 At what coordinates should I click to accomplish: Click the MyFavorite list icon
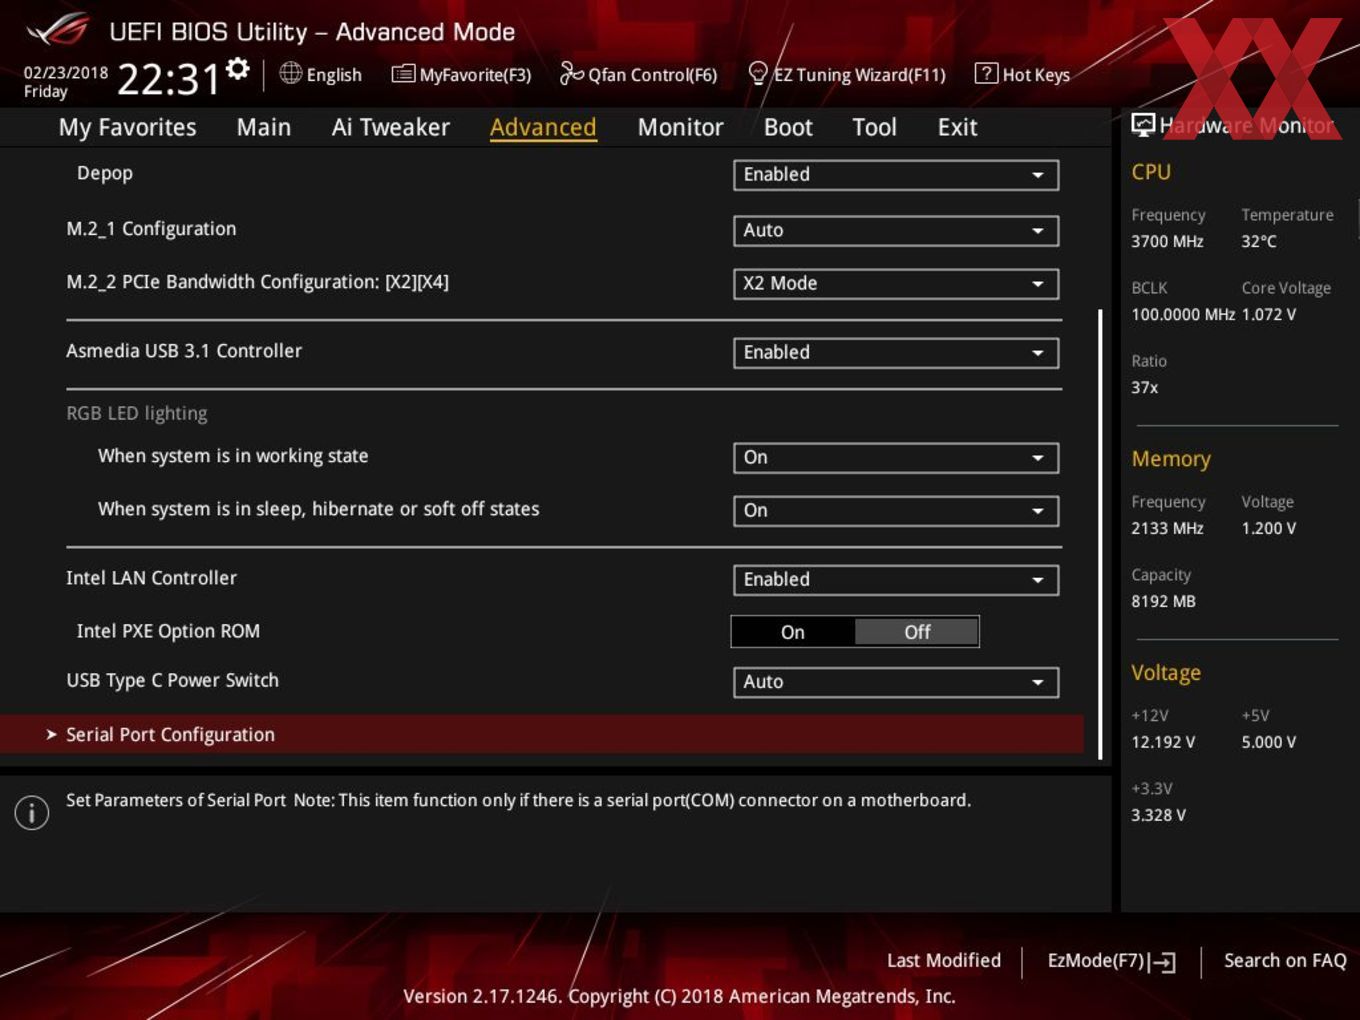pyautogui.click(x=403, y=74)
